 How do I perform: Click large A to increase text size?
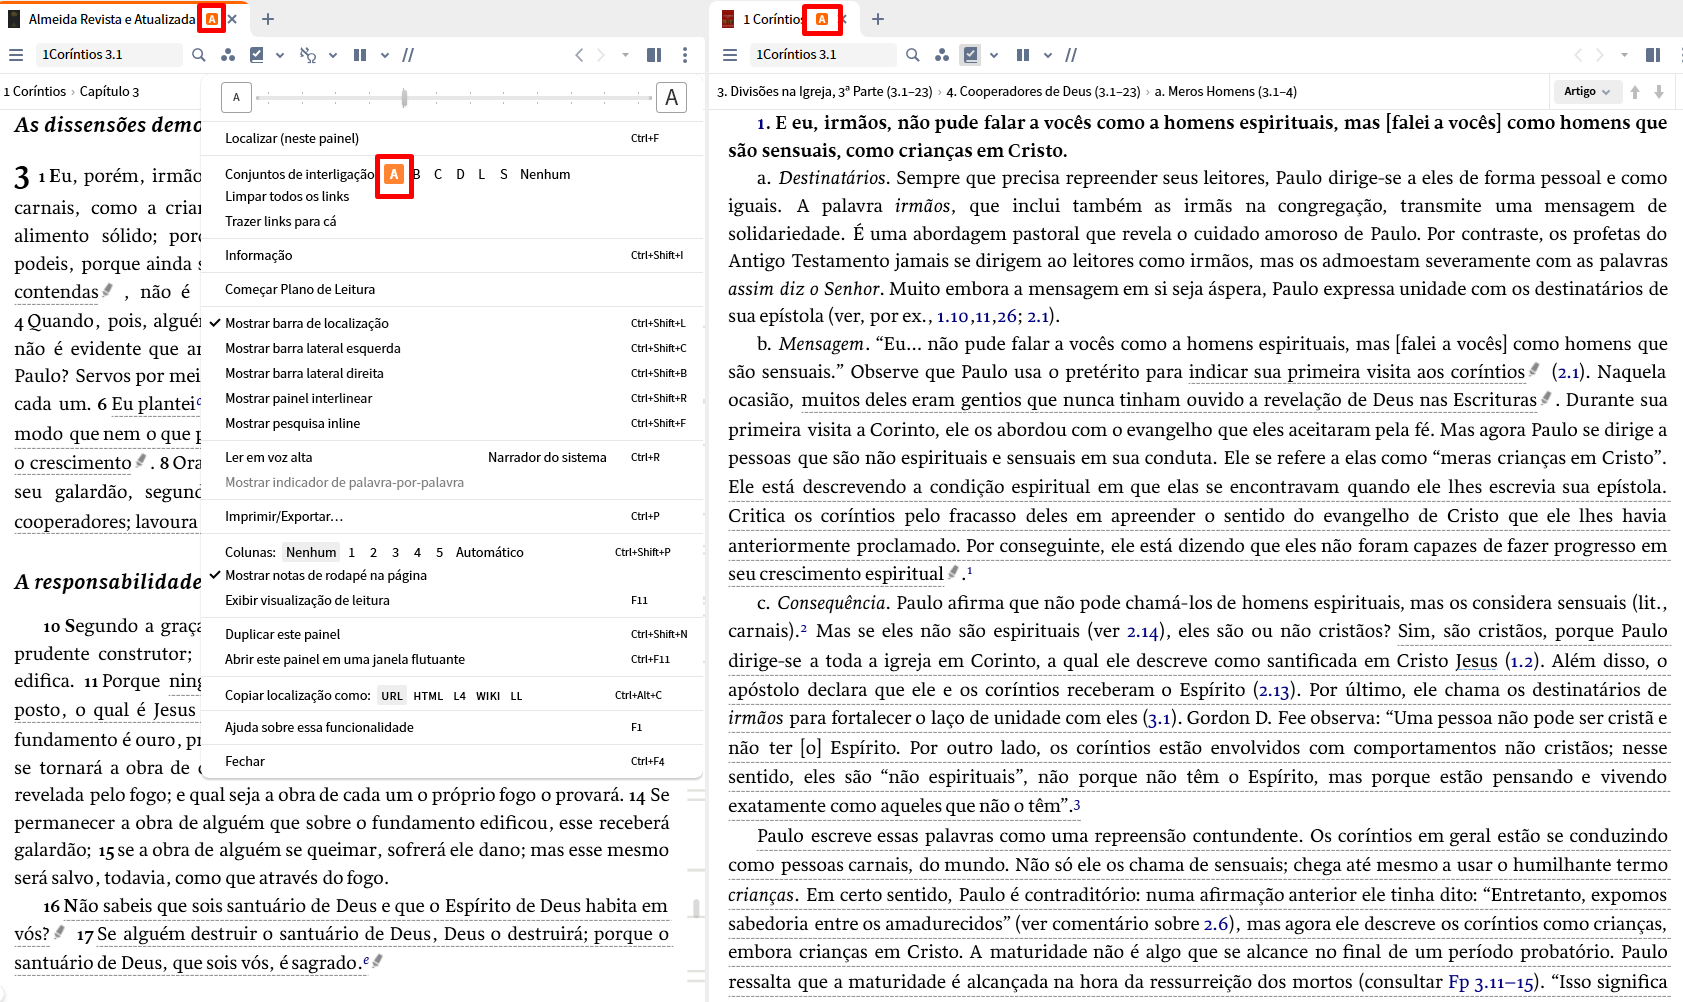671,97
